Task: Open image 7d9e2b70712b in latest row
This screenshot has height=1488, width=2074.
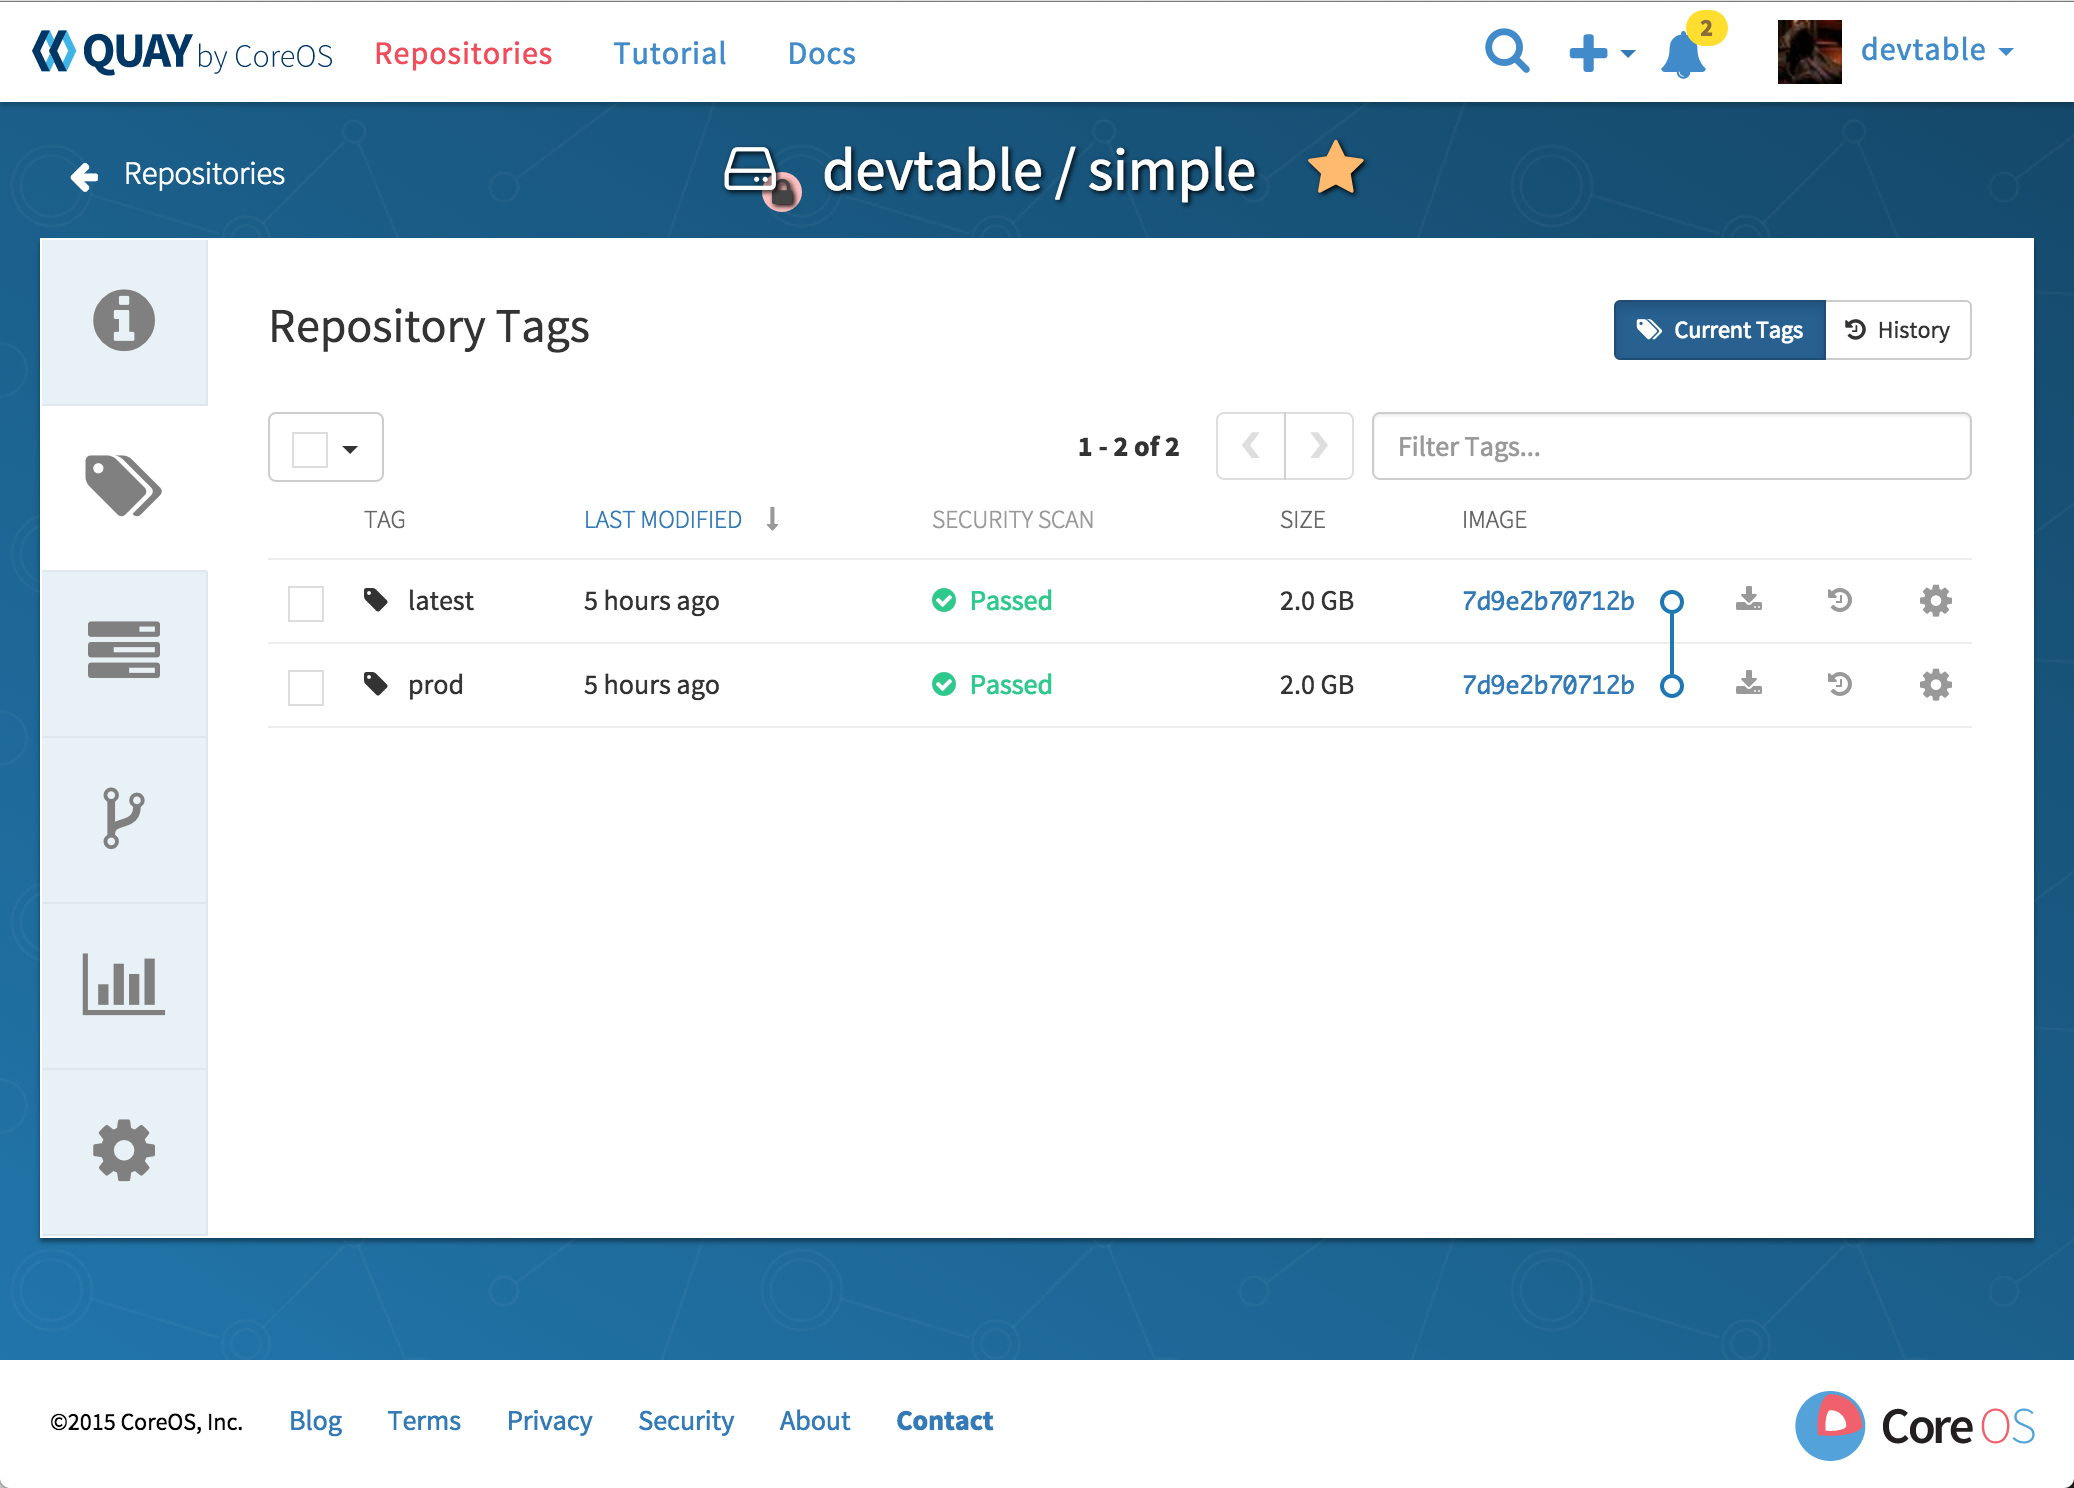Action: pos(1548,600)
